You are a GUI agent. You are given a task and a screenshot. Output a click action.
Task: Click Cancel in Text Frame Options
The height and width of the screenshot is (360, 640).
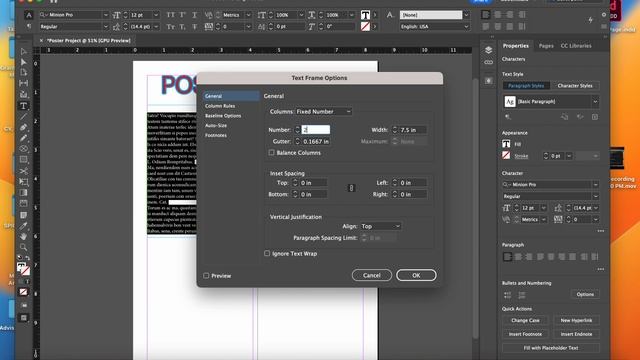371,275
